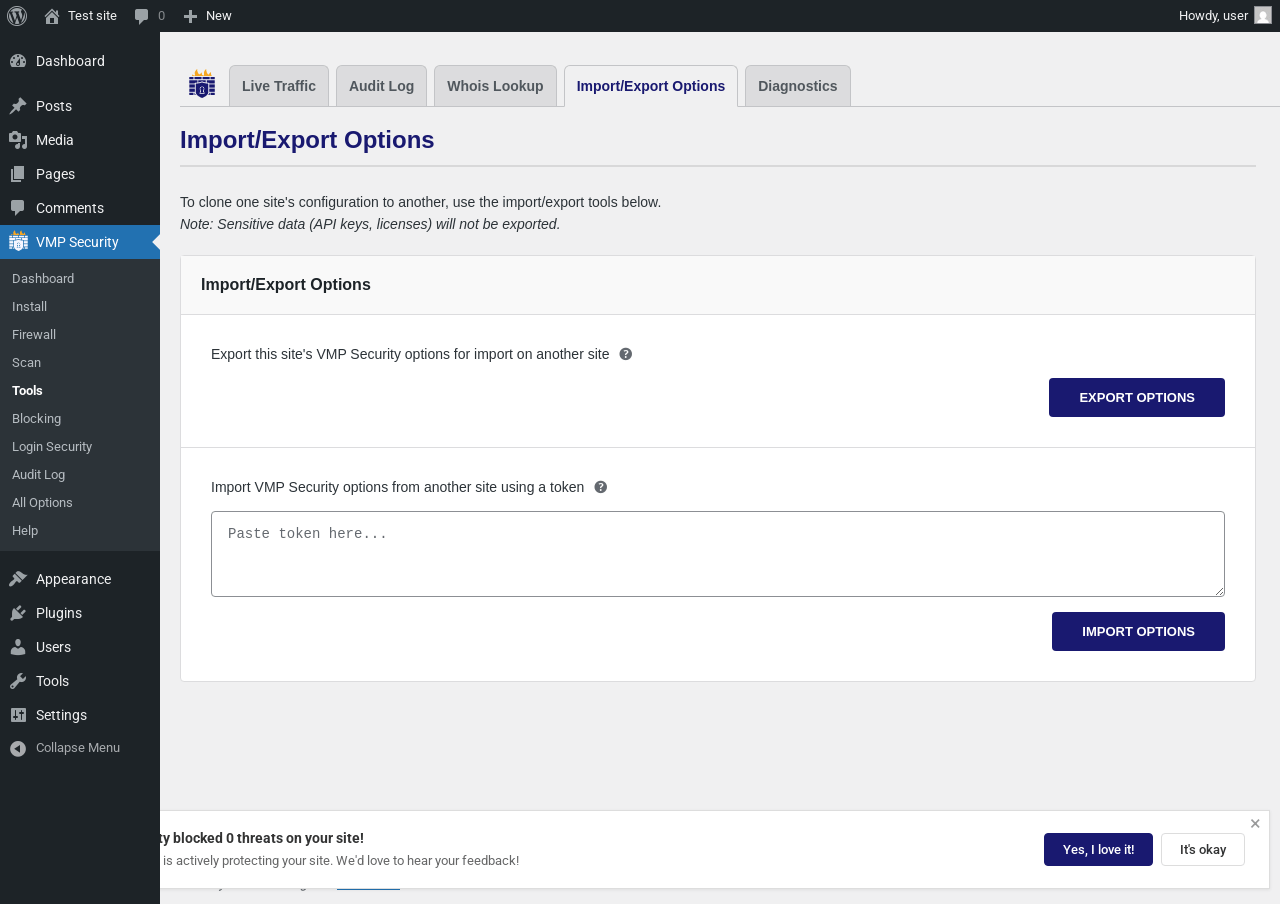Viewport: 1280px width, 904px height.
Task: Select VMP Security in the sidebar
Action: pos(80,242)
